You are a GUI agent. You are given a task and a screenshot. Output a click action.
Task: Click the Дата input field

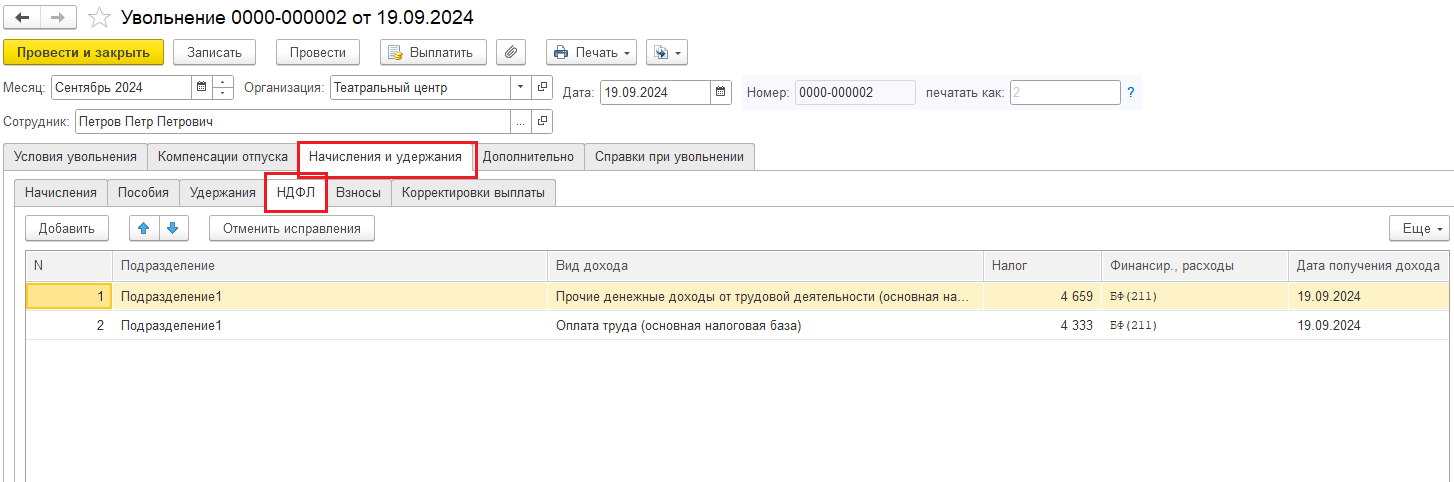pyautogui.click(x=655, y=93)
